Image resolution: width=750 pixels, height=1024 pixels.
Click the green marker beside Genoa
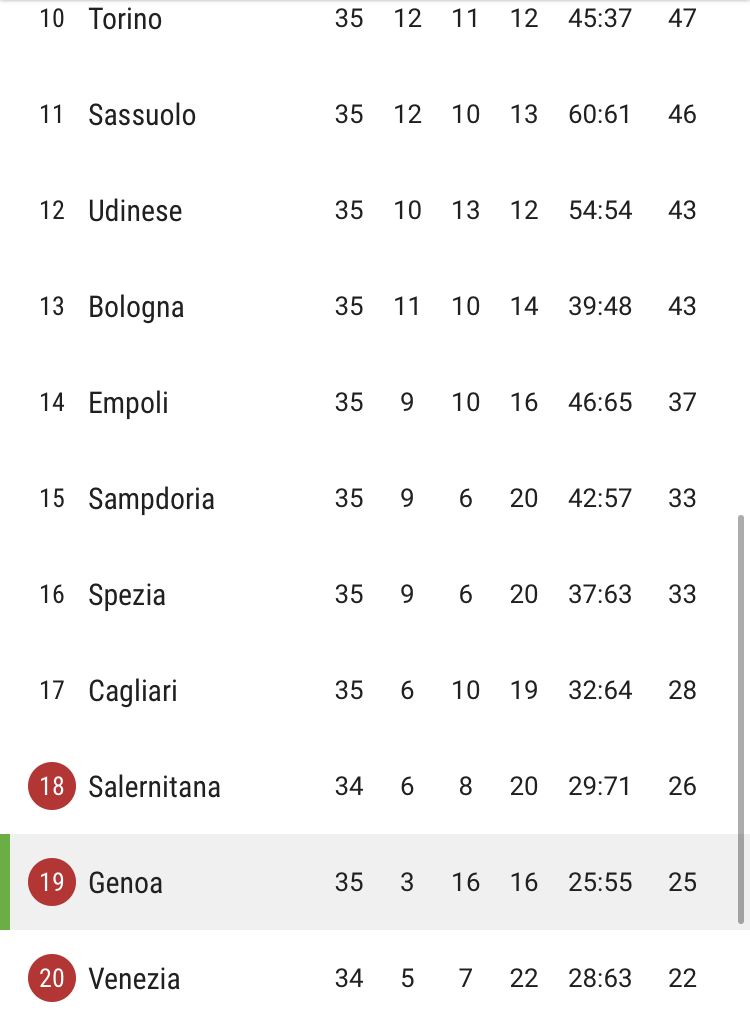5,882
